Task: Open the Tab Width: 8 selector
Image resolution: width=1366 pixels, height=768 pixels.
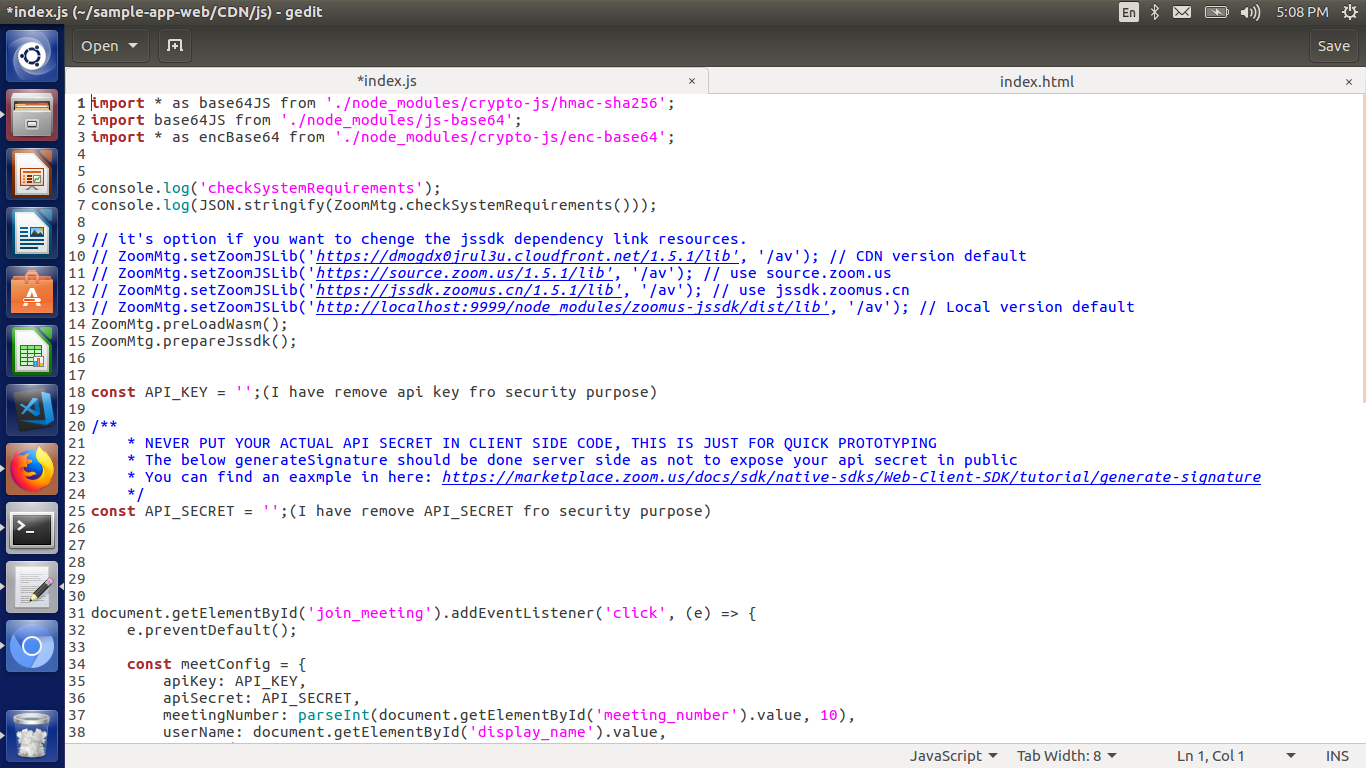Action: tap(1067, 756)
